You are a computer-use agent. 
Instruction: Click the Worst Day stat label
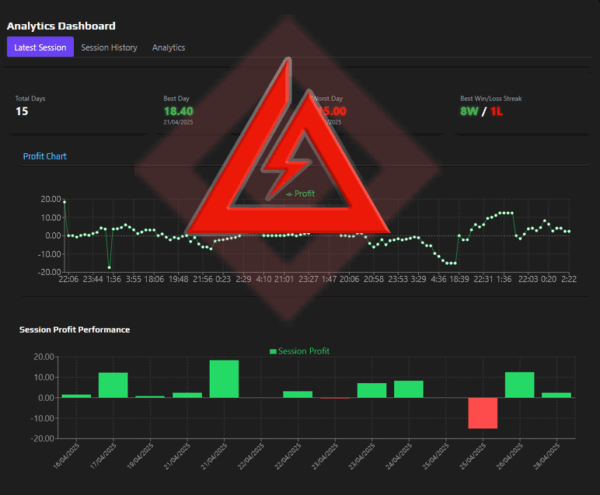[330, 99]
